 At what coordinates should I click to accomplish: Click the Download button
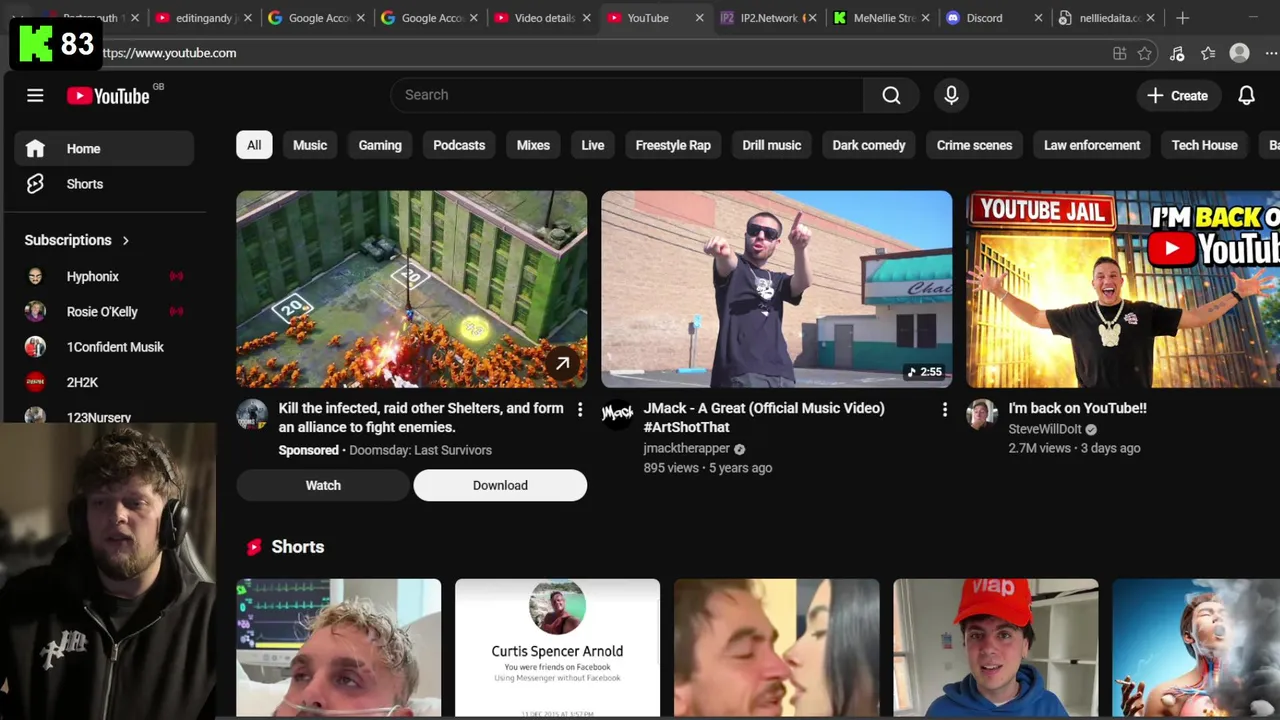point(500,485)
